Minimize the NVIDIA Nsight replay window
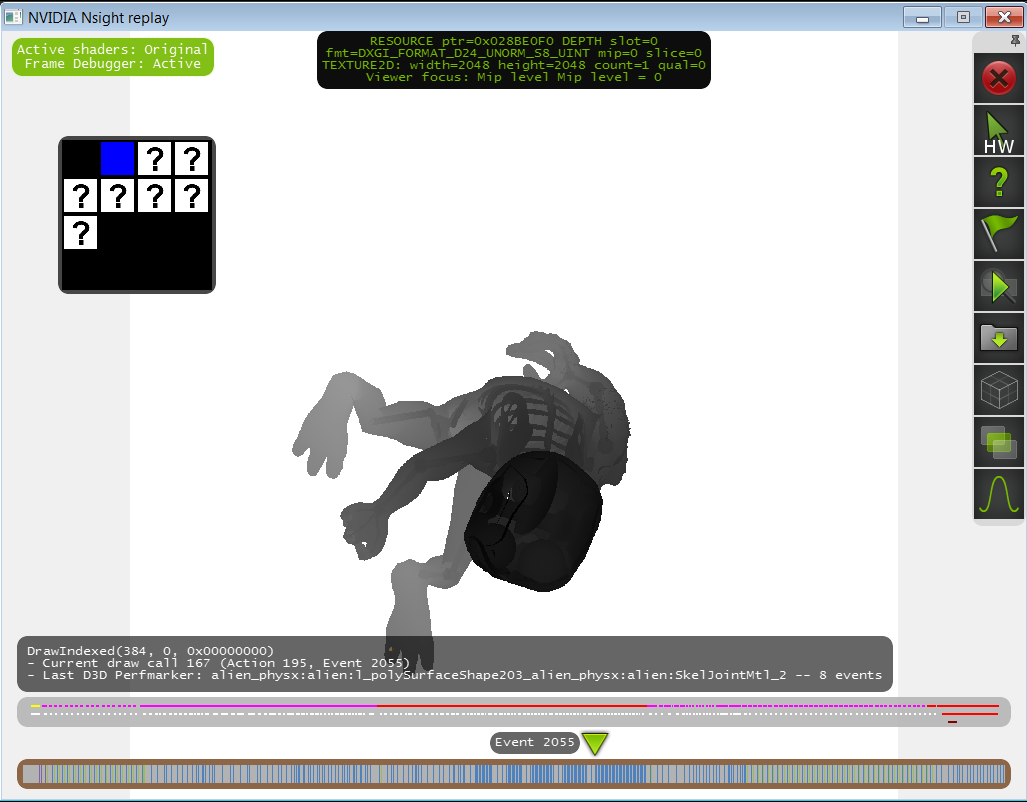This screenshot has height=802, width=1027. point(922,18)
